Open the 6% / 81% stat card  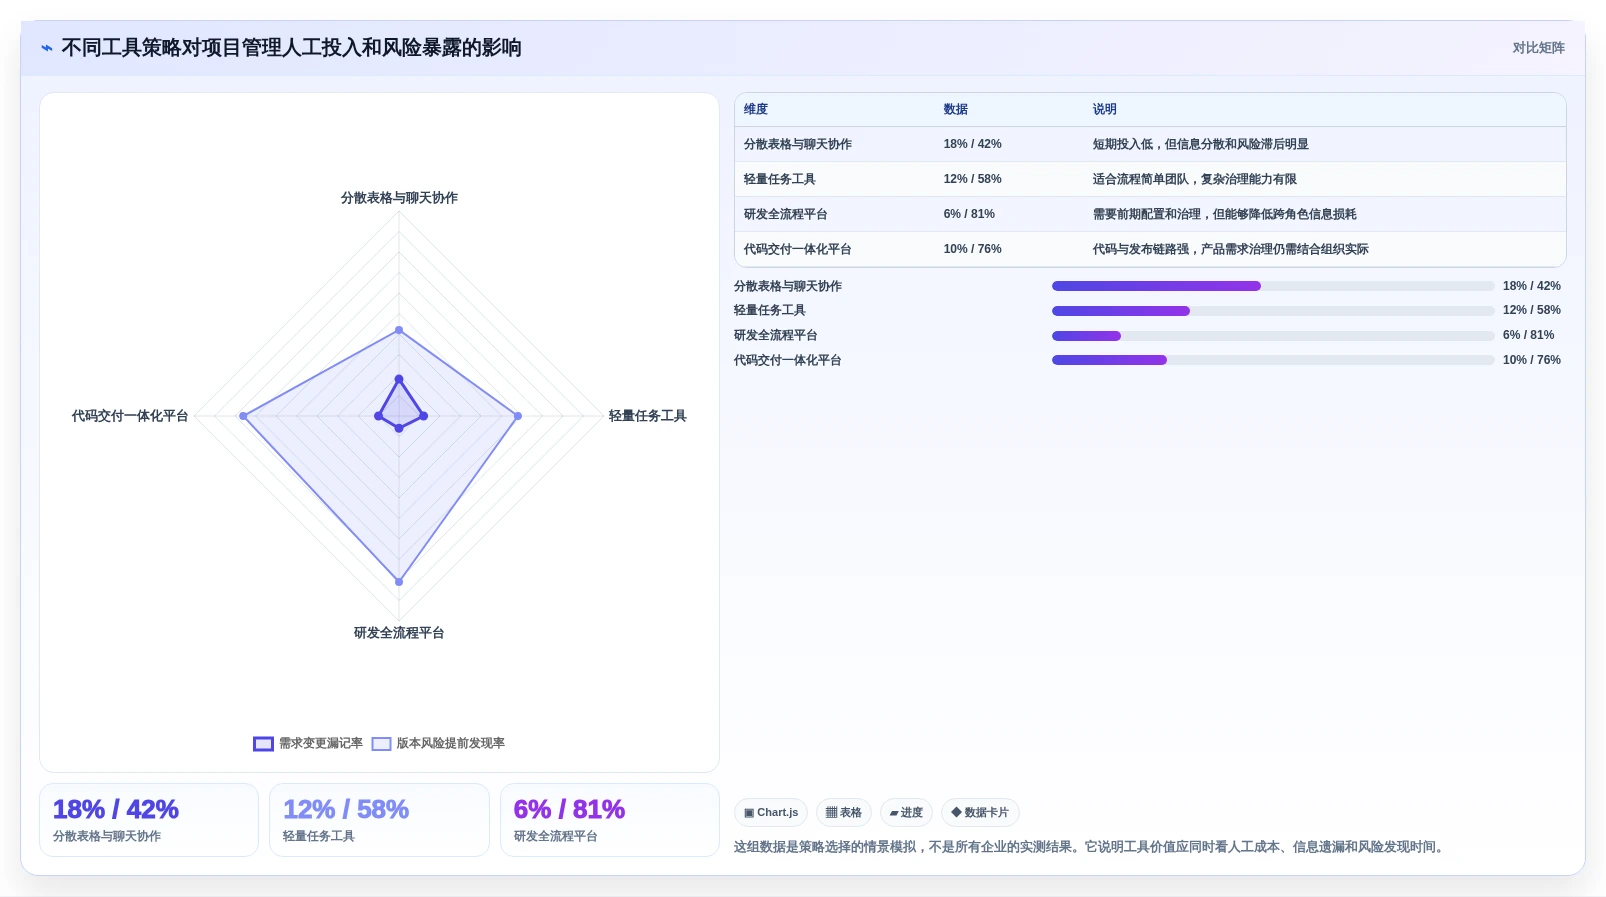tap(610, 820)
